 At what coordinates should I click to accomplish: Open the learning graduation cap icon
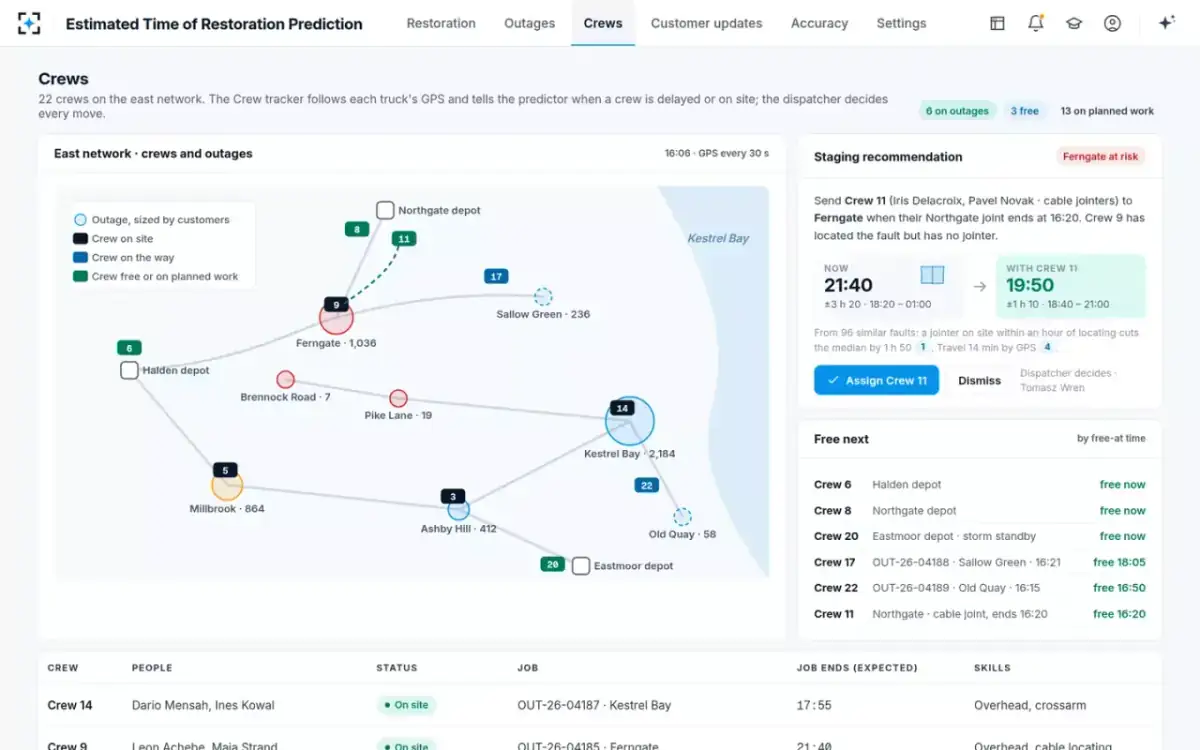tap(1074, 23)
